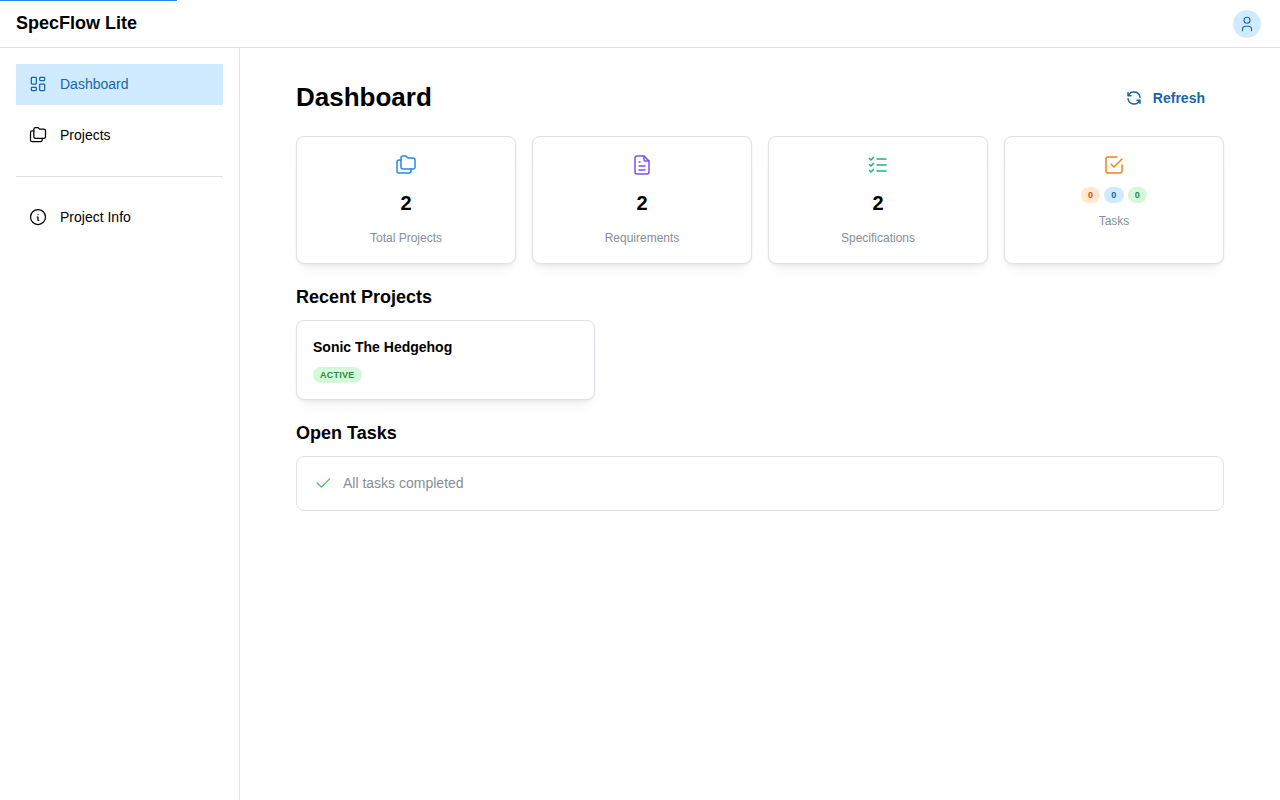The width and height of the screenshot is (1280, 800).
Task: Click the Refresh button label
Action: pos(1179,98)
